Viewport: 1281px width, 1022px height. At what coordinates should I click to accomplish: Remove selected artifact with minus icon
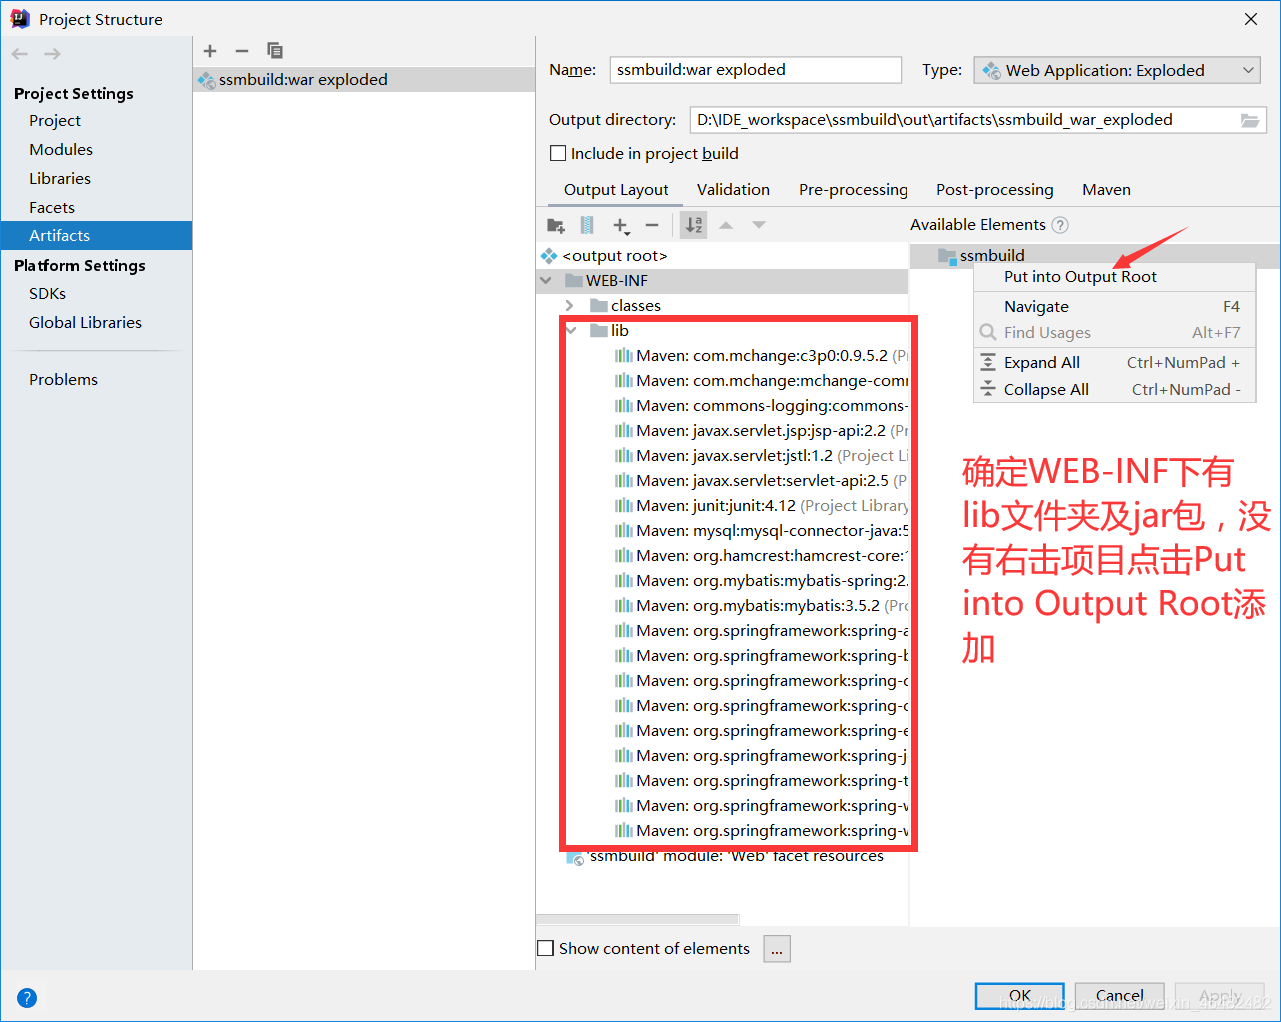pyautogui.click(x=242, y=51)
